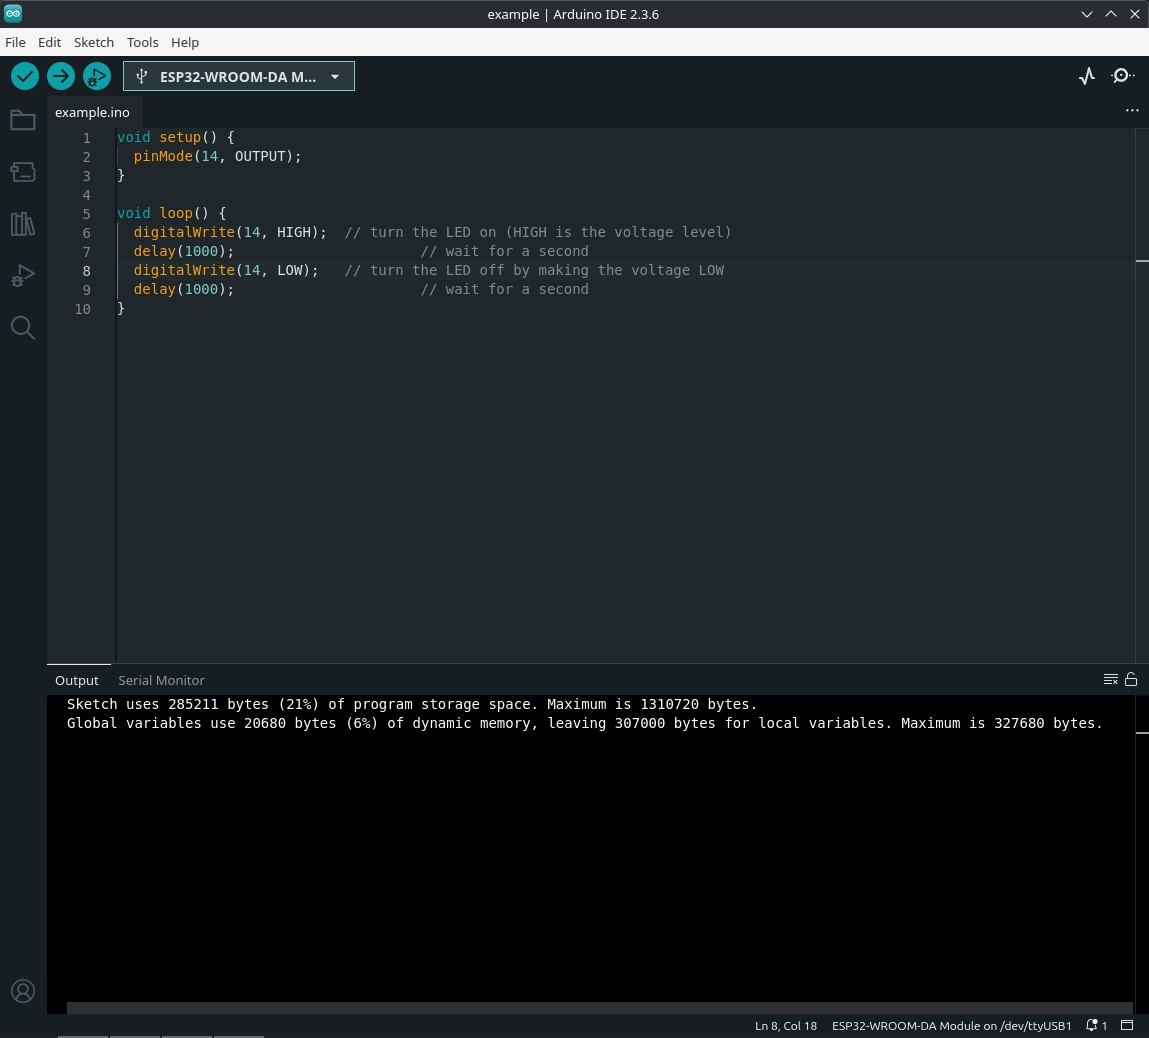The height and width of the screenshot is (1038, 1149).
Task: Clear the Output panel
Action: coord(1110,679)
